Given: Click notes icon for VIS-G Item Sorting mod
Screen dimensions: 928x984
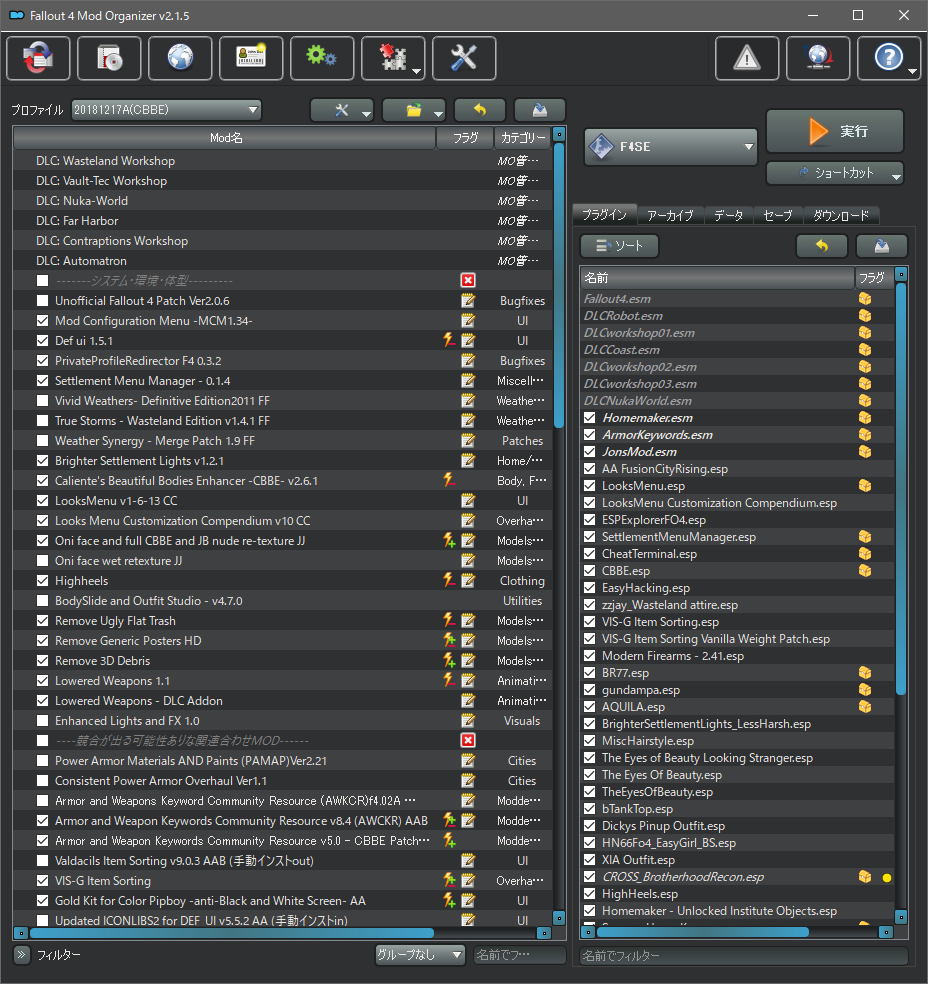Looking at the screenshot, I should (x=468, y=880).
